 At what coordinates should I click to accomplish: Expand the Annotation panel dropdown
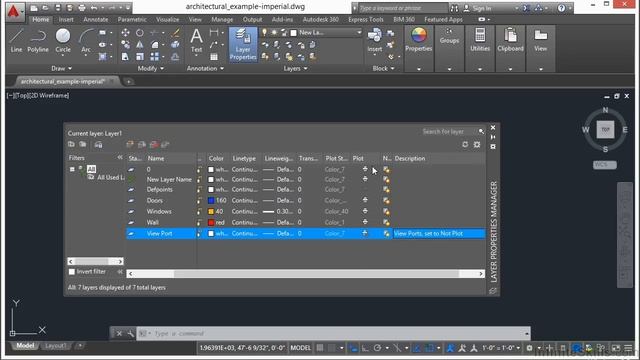205,68
